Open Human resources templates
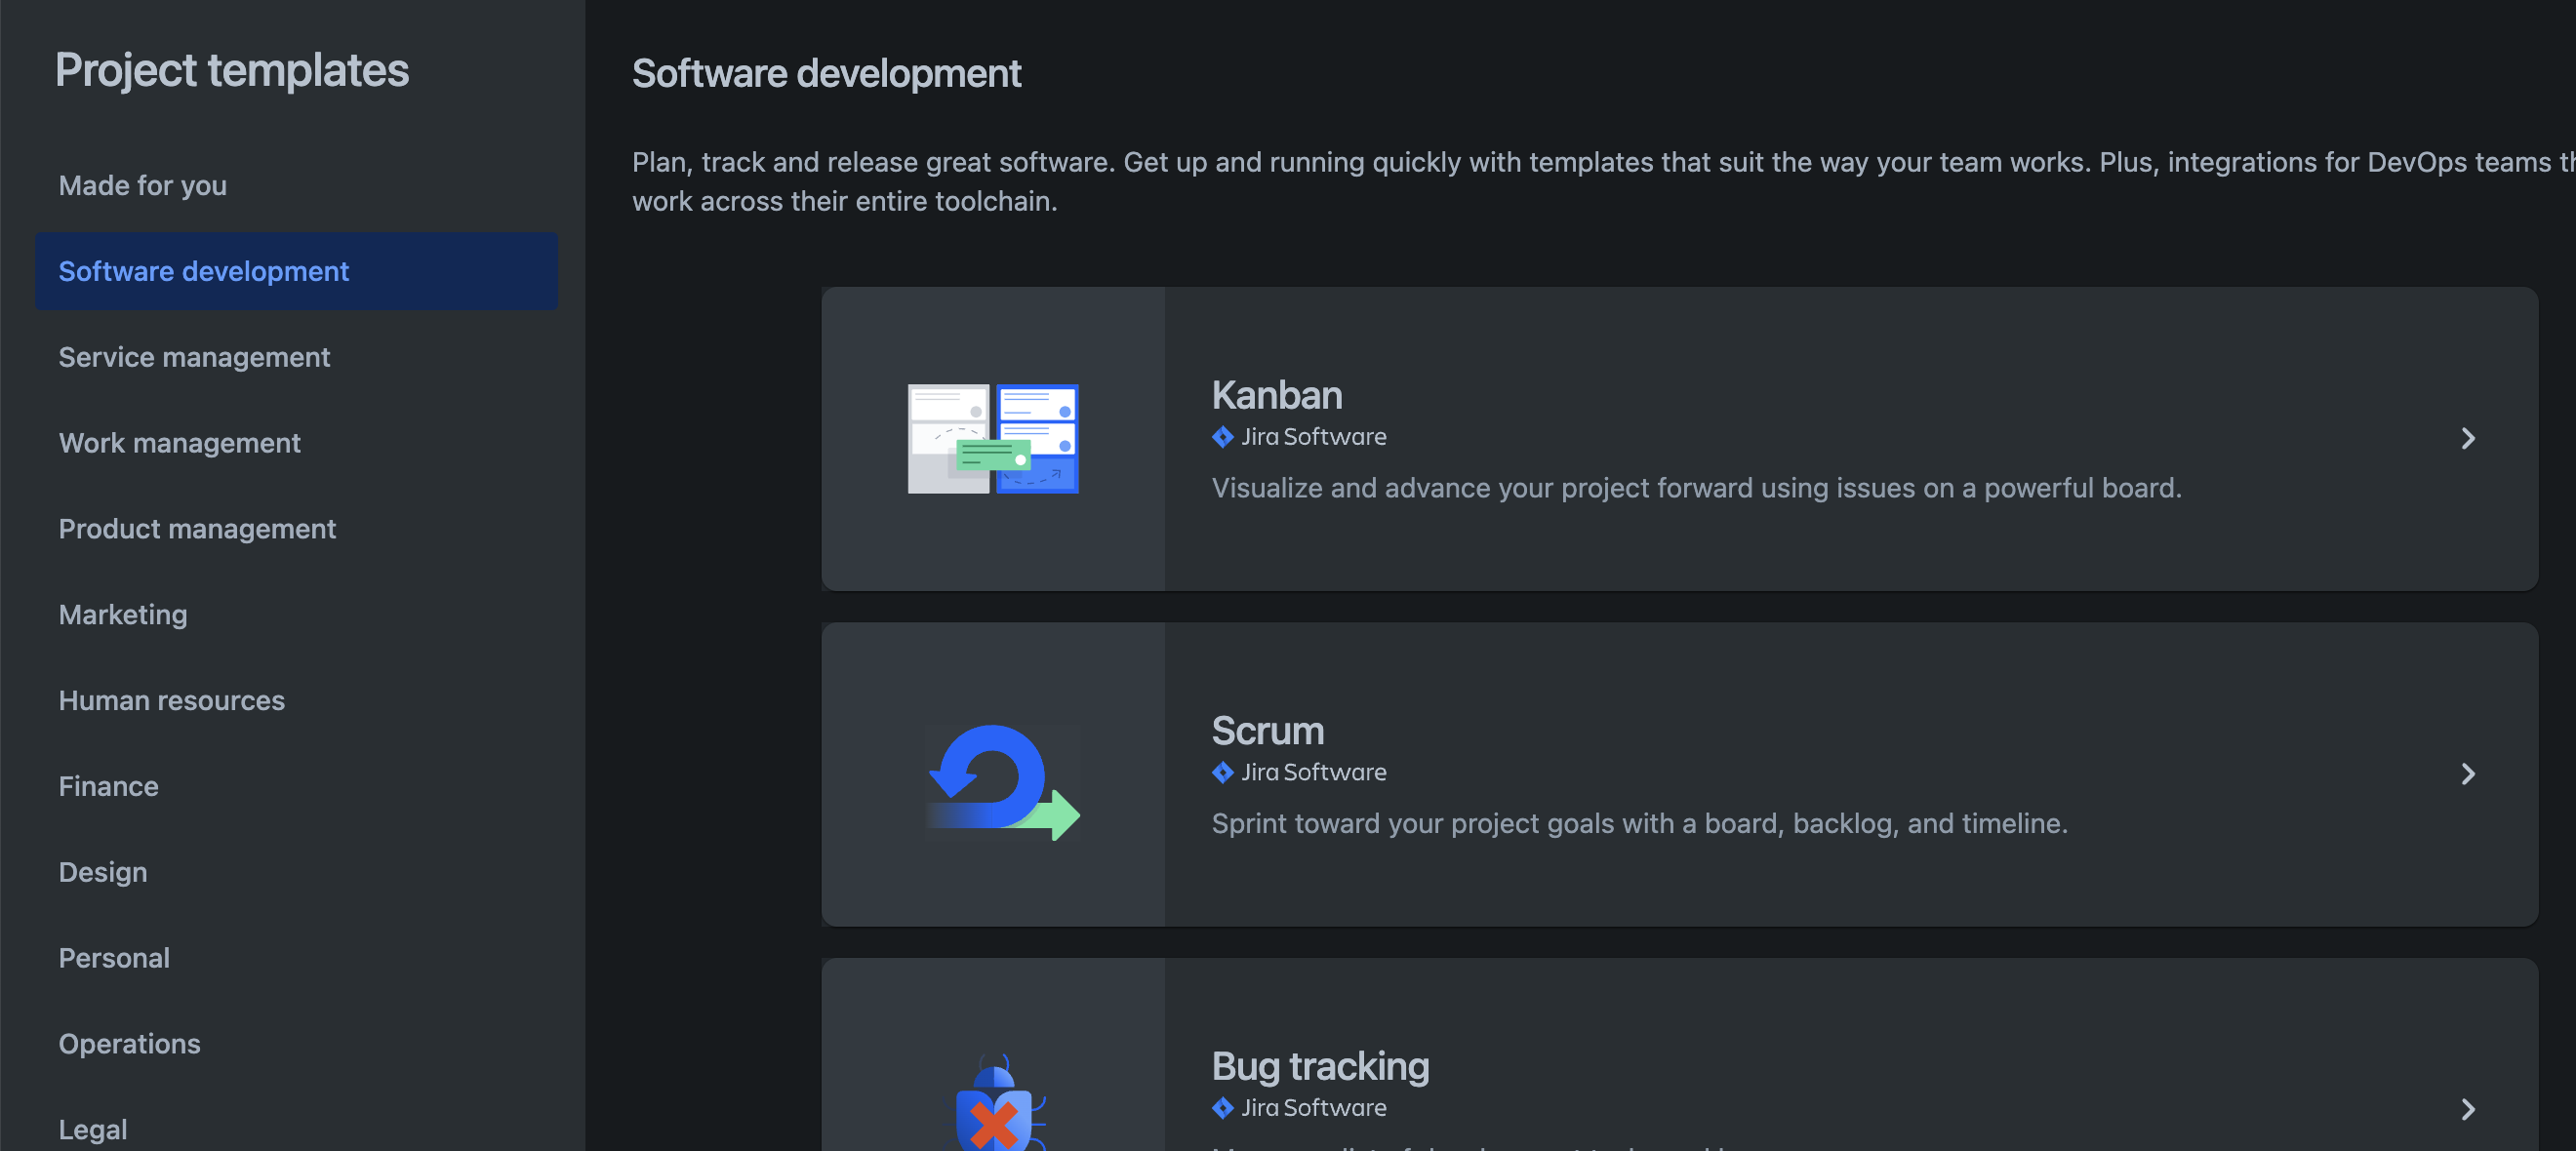This screenshot has width=2576, height=1151. coord(171,700)
